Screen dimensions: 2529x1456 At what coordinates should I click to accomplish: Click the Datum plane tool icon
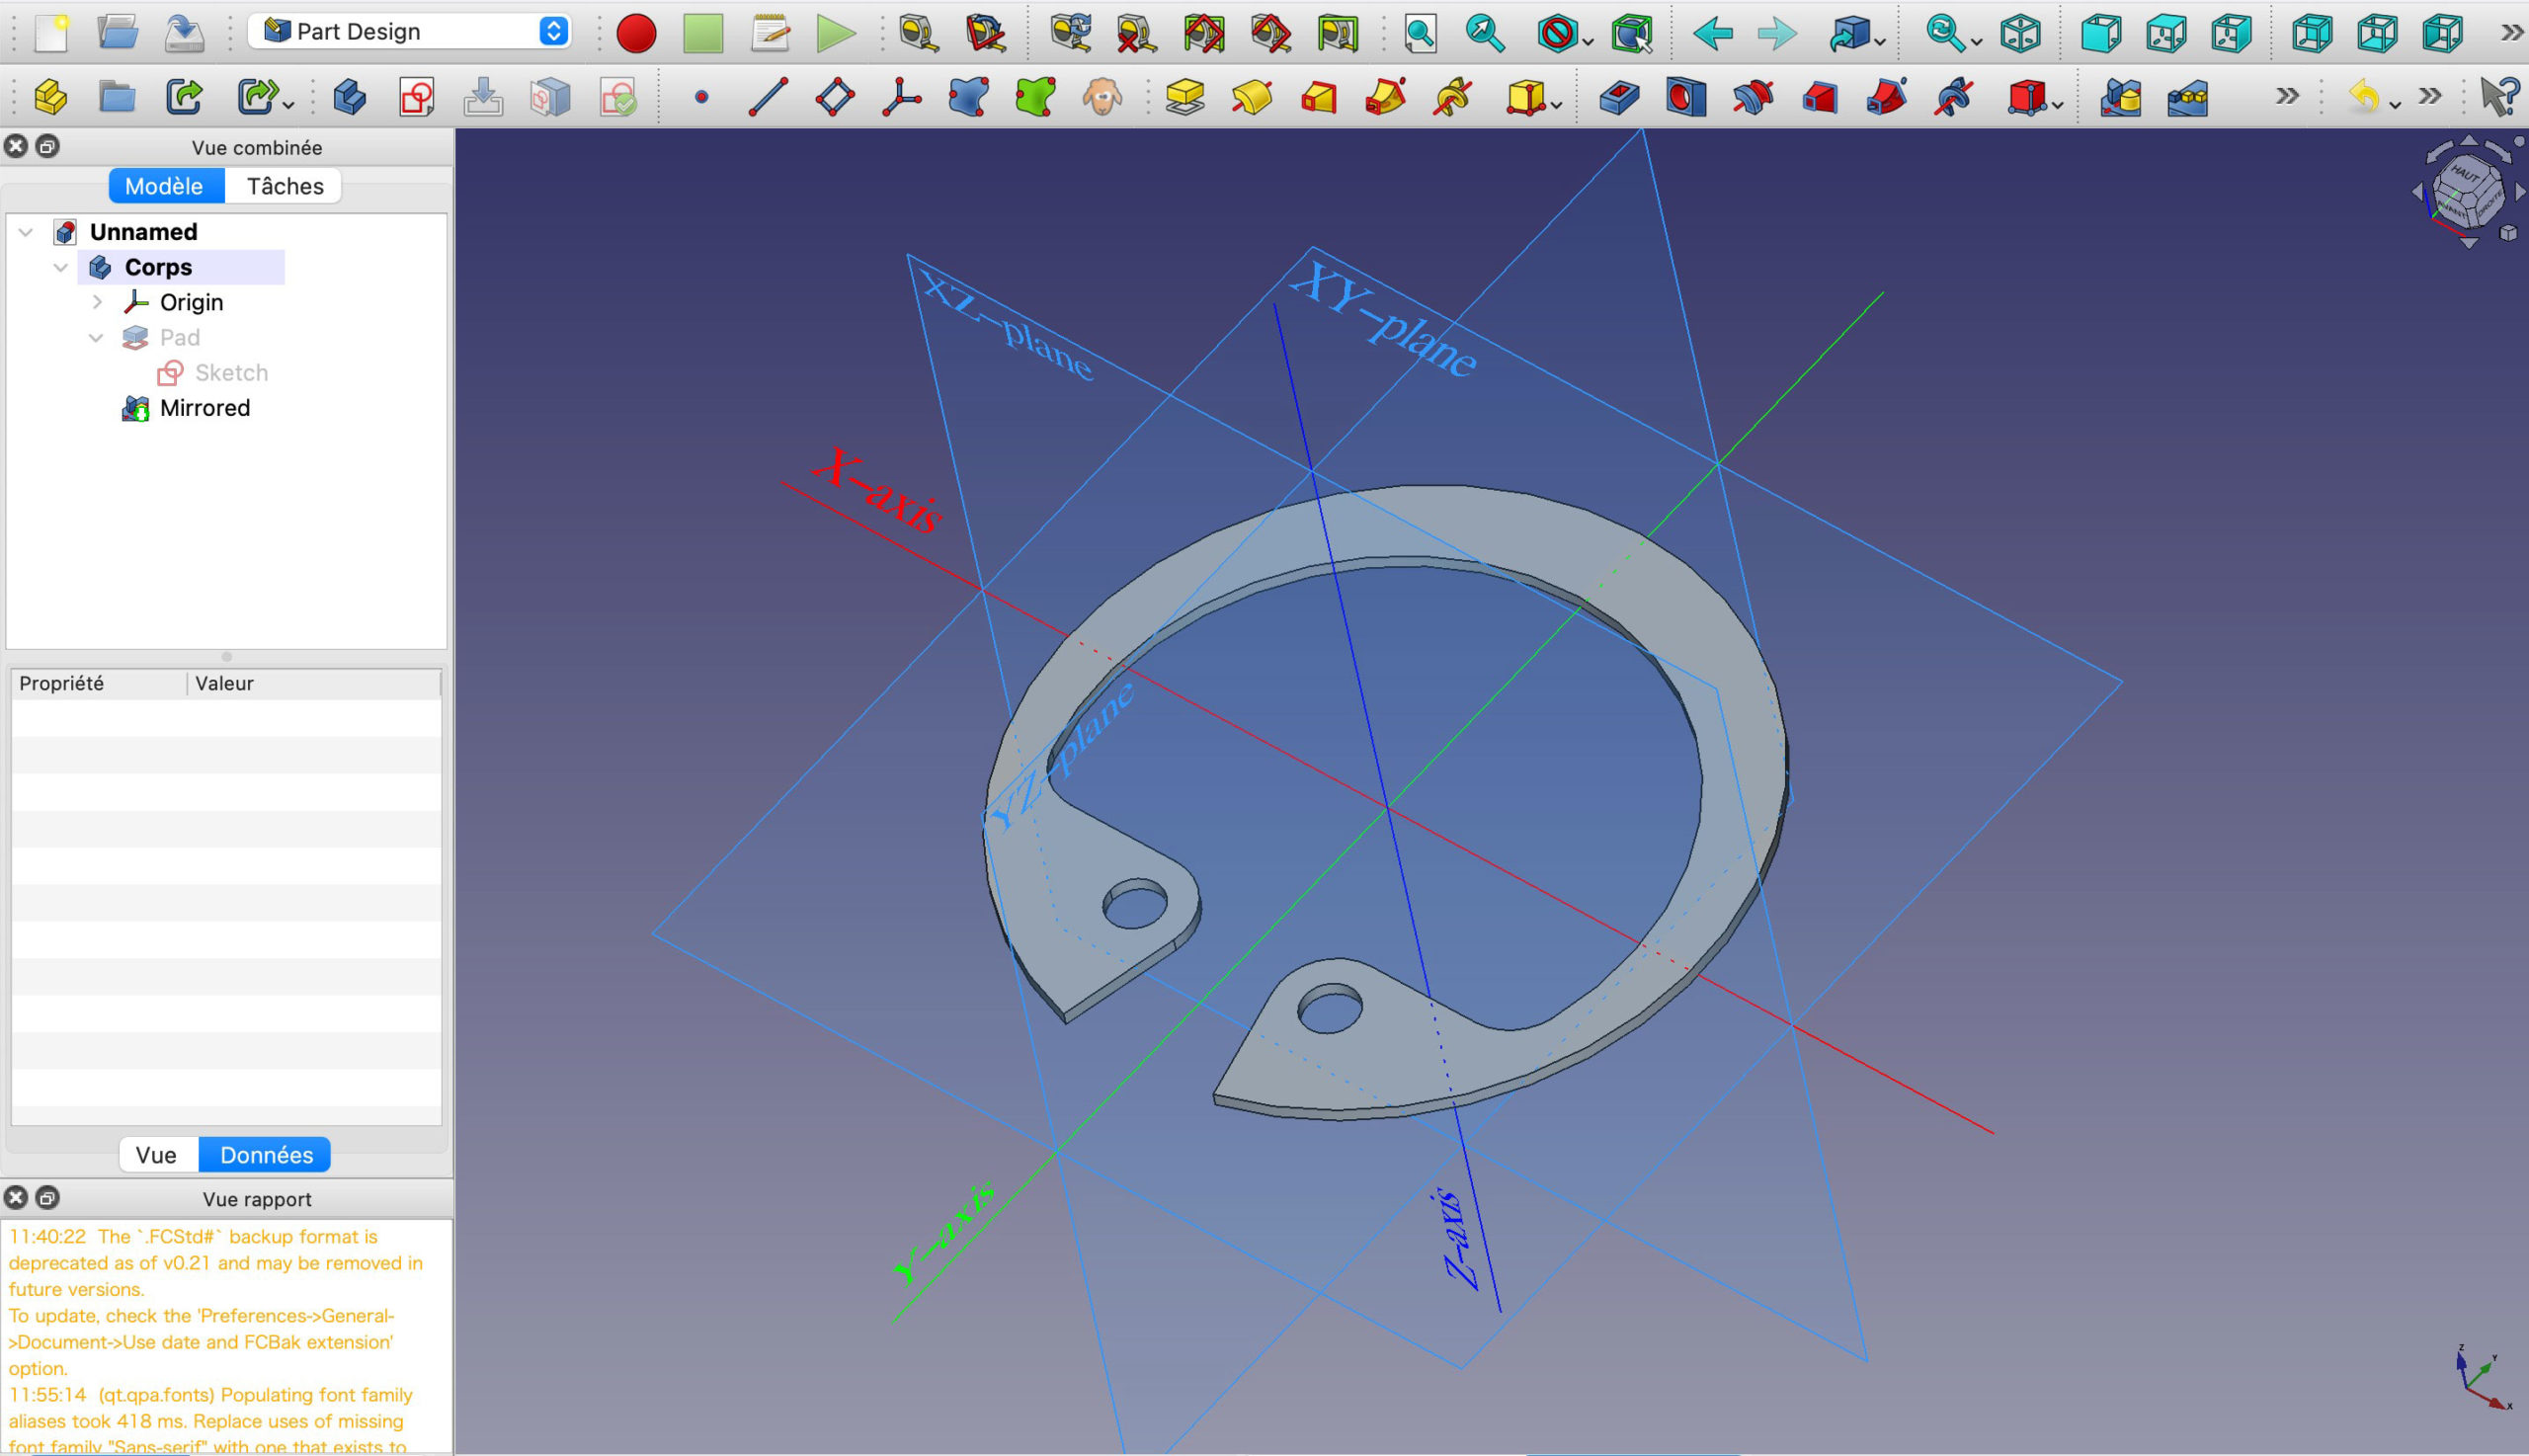pyautogui.click(x=835, y=97)
